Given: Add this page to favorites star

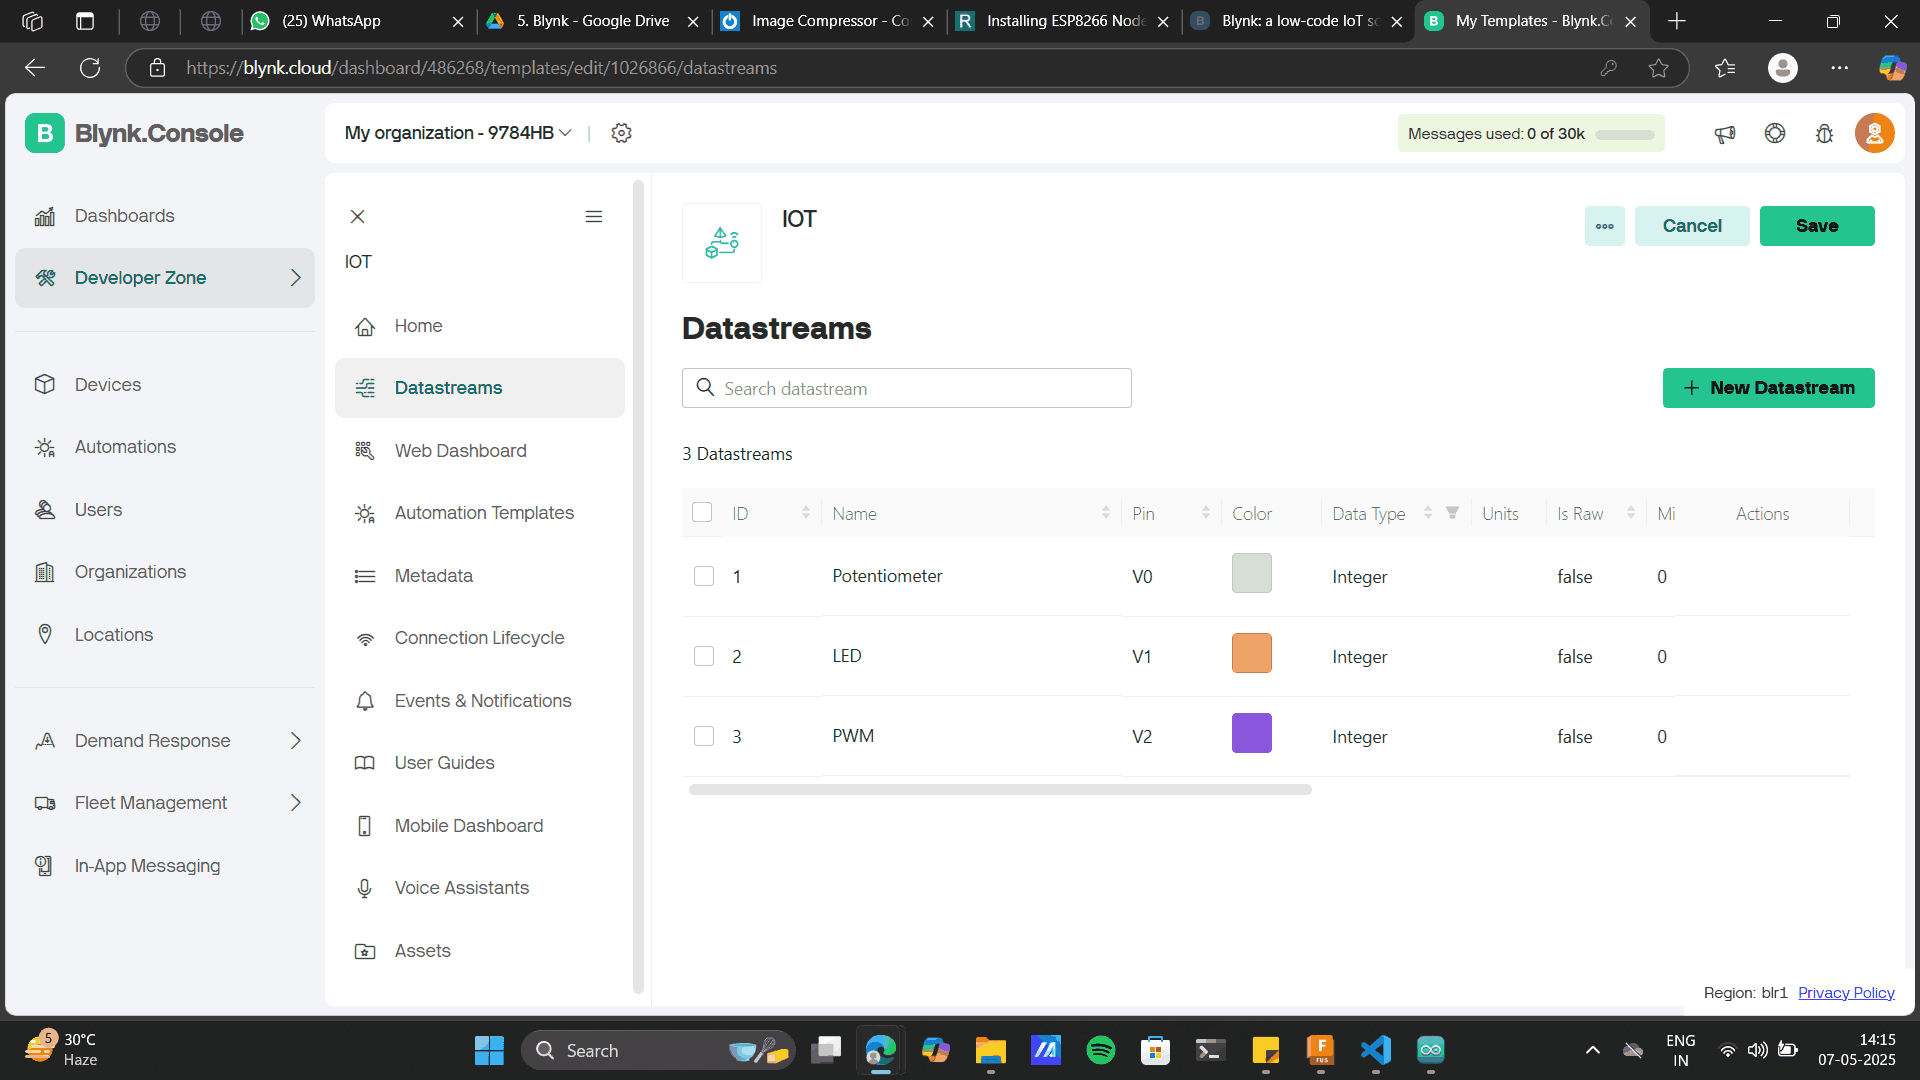Looking at the screenshot, I should pos(1659,68).
